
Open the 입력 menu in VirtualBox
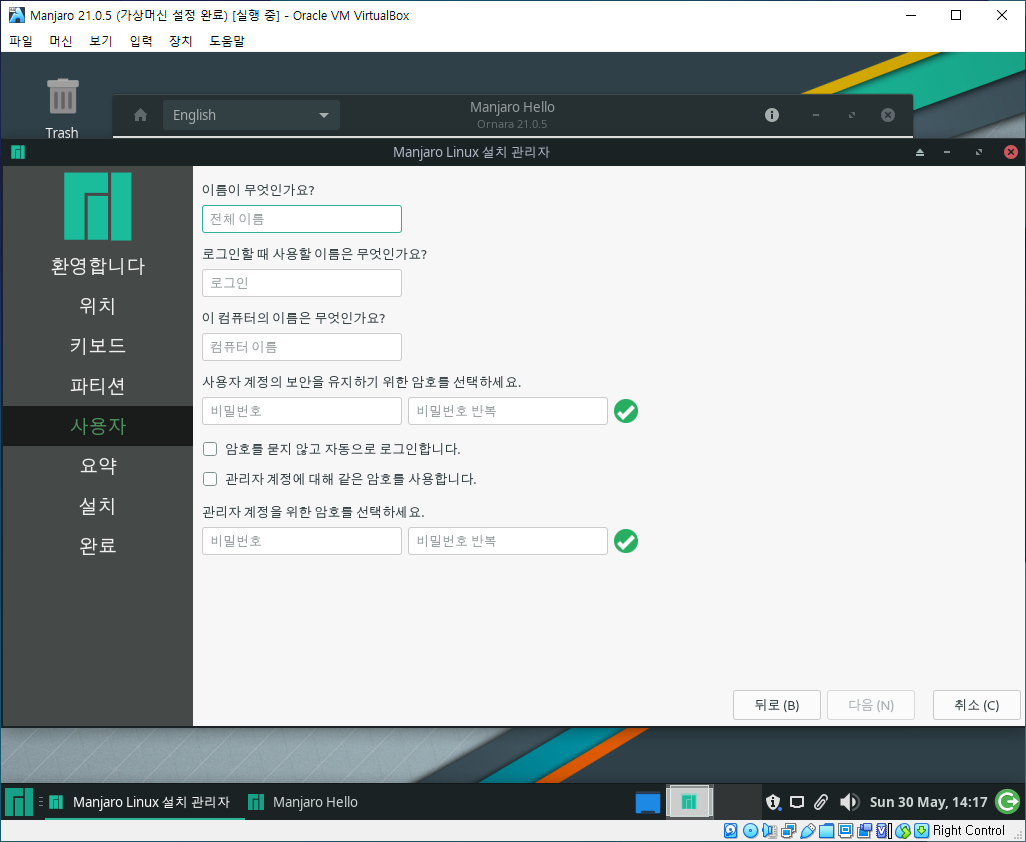tap(141, 41)
